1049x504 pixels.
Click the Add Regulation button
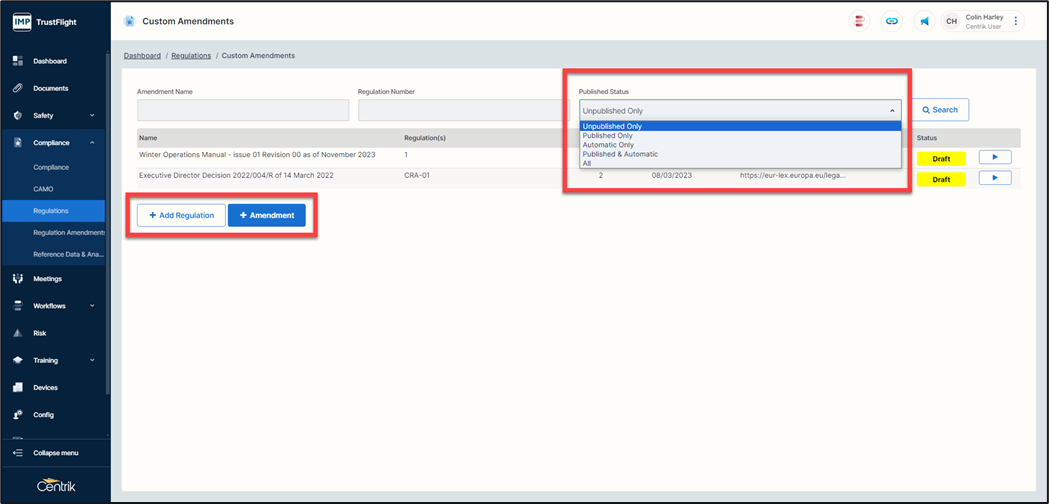(x=181, y=215)
